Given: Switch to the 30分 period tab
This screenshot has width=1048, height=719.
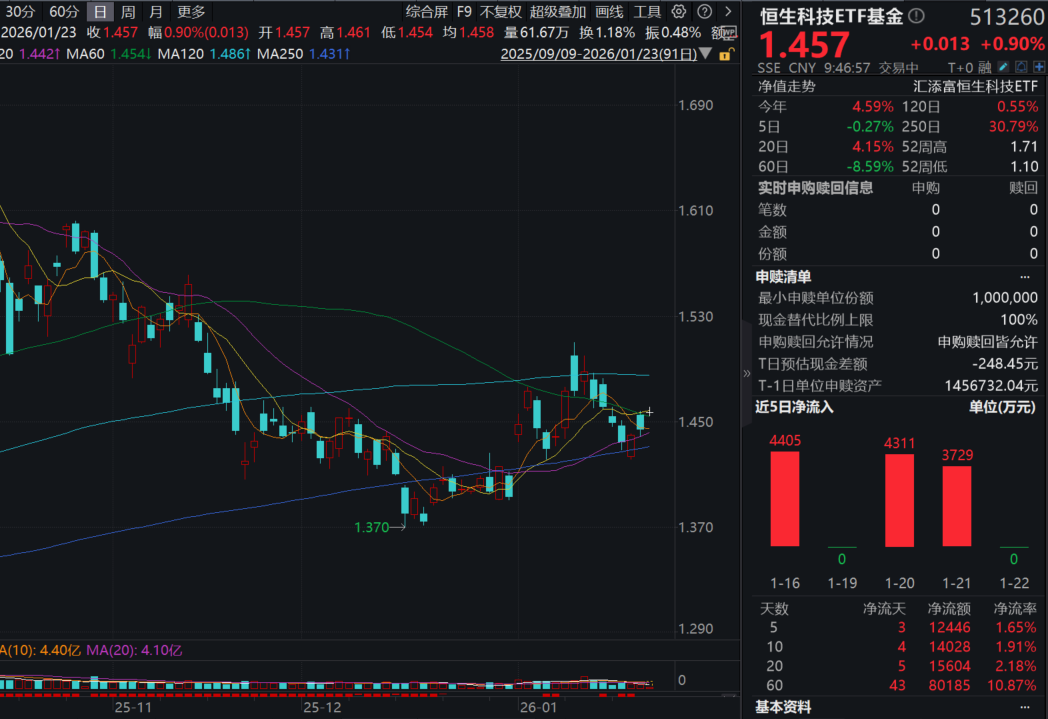Looking at the screenshot, I should click(19, 12).
